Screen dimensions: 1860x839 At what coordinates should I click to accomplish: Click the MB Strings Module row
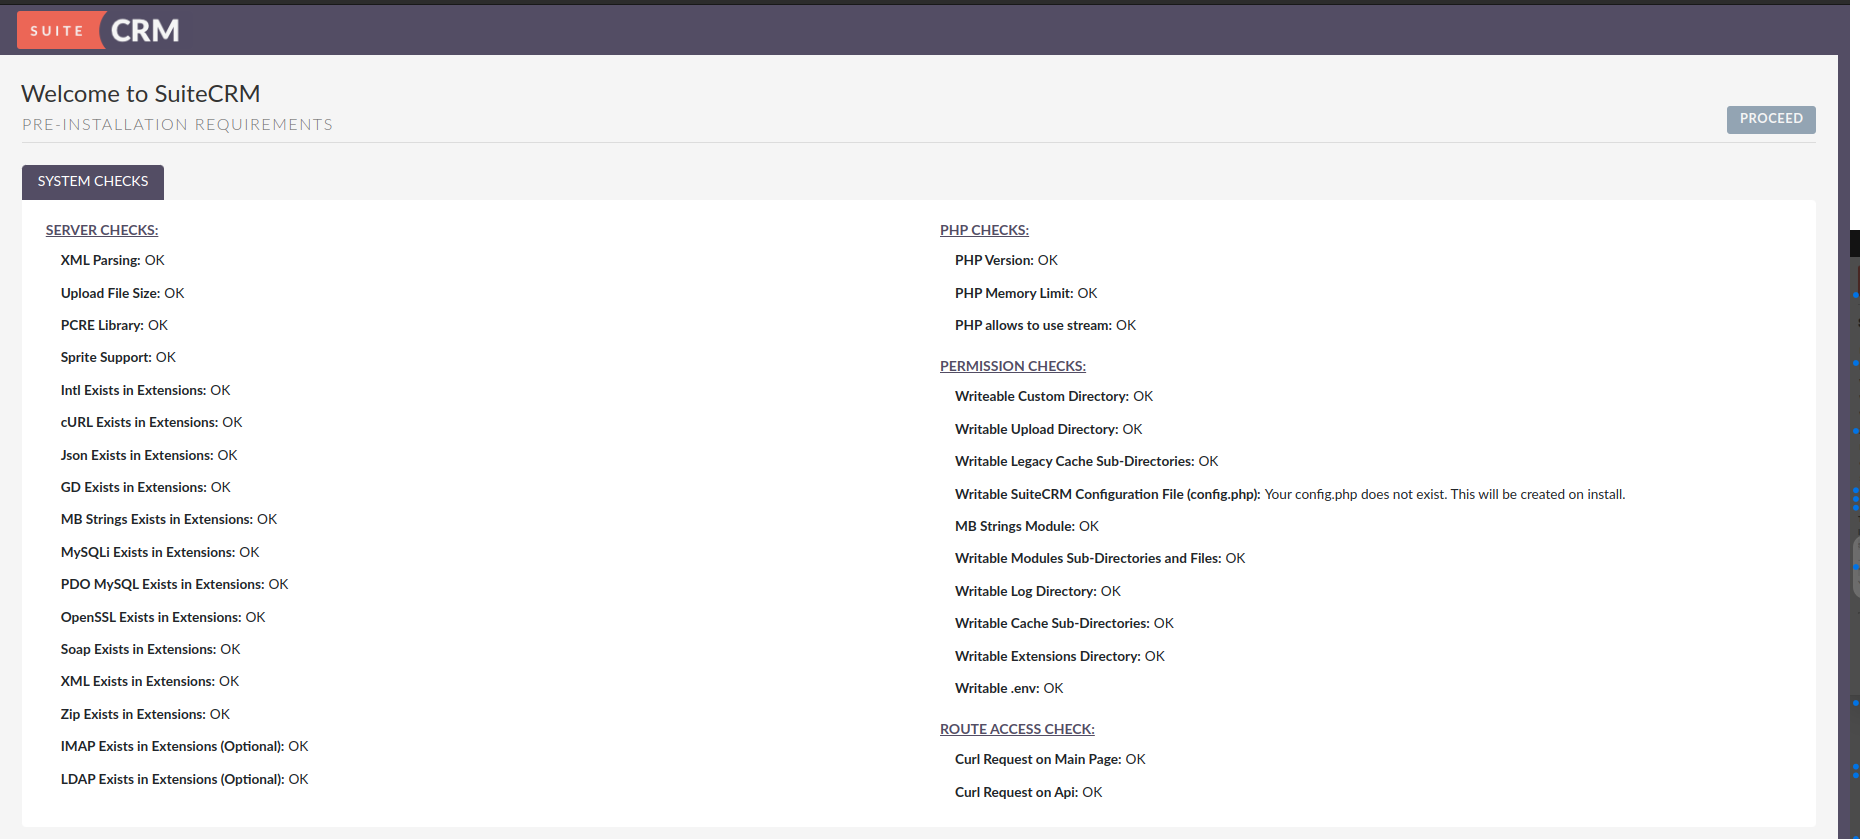pyautogui.click(x=1027, y=526)
